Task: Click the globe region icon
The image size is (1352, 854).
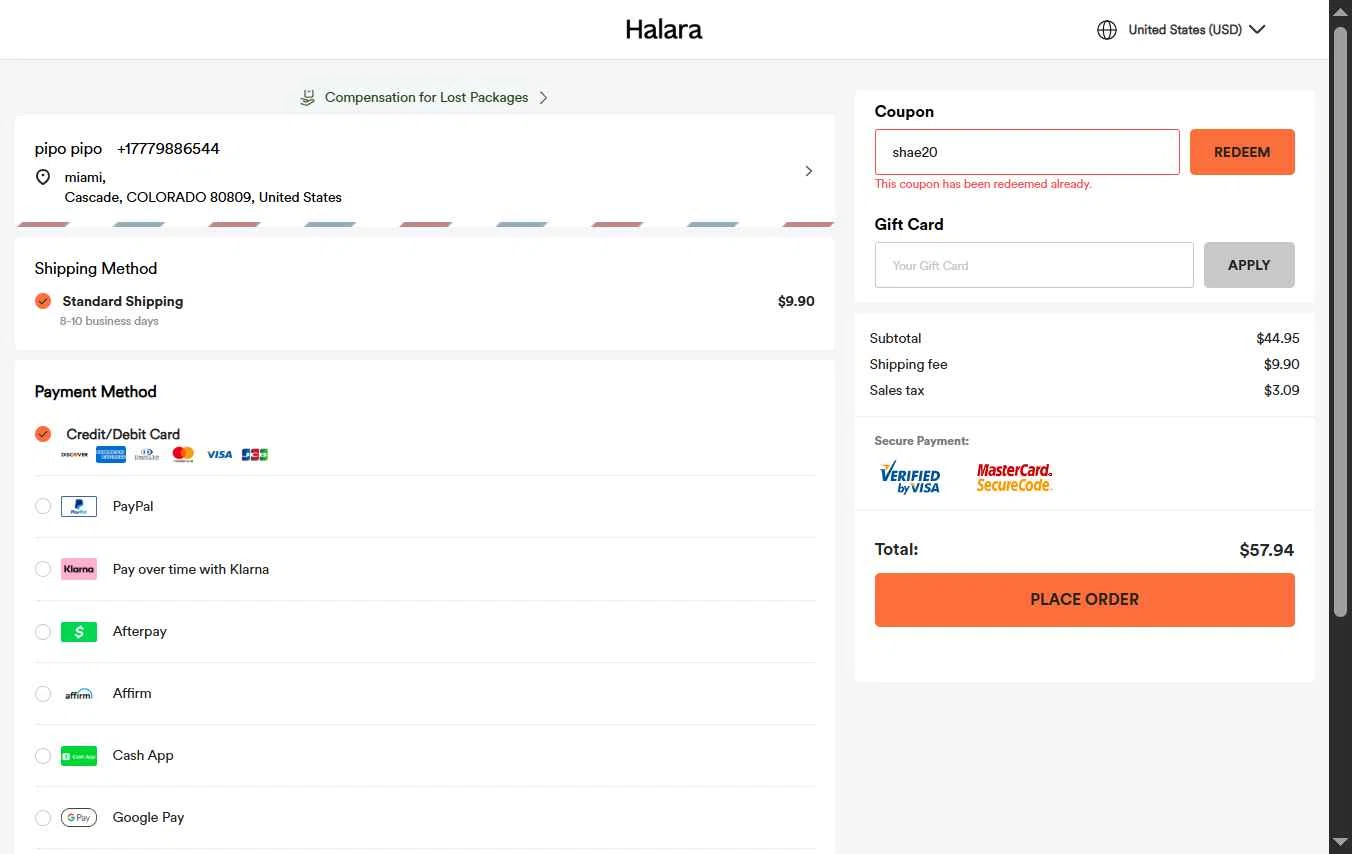Action: pyautogui.click(x=1107, y=30)
